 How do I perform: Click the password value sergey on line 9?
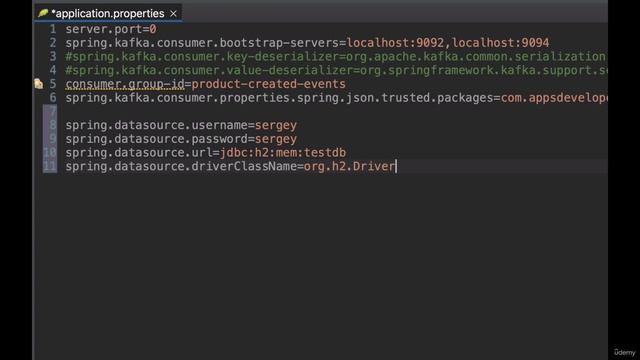(276, 139)
